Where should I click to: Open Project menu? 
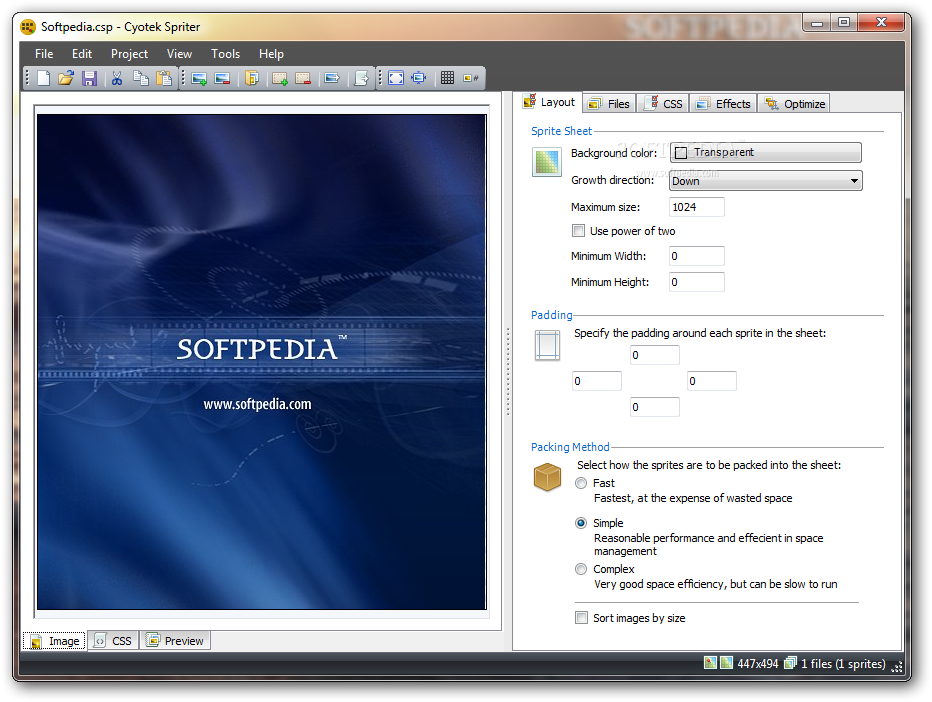pos(130,54)
